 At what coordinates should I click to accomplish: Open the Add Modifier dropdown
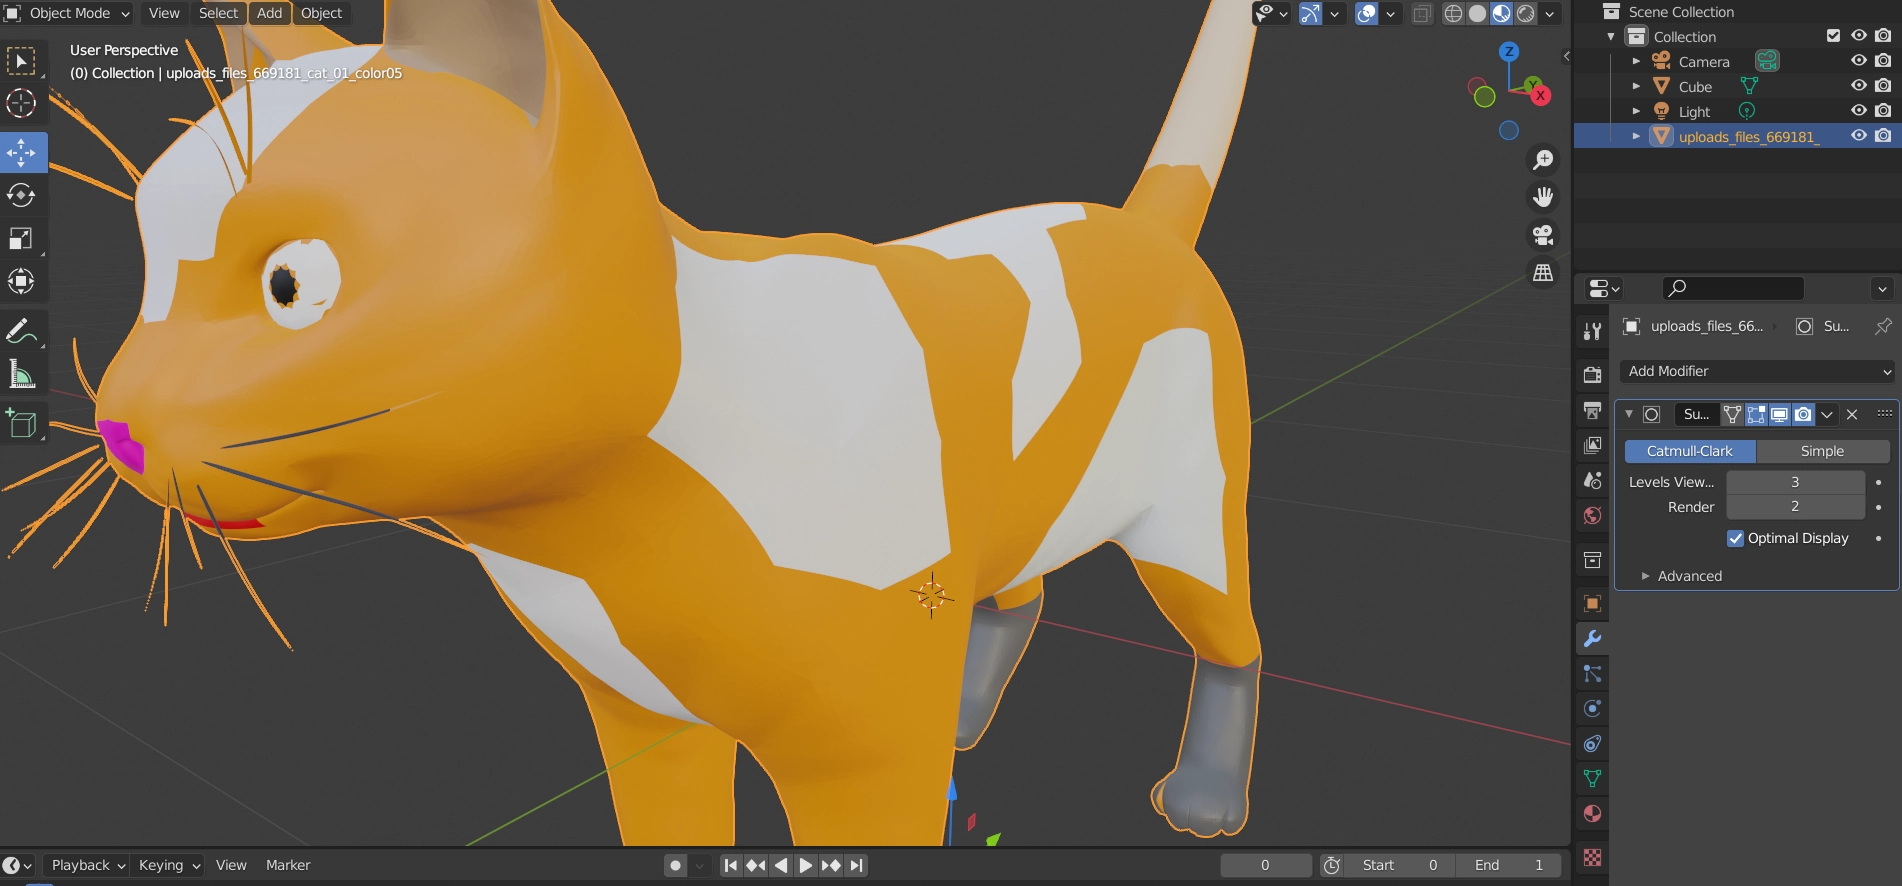pyautogui.click(x=1757, y=371)
